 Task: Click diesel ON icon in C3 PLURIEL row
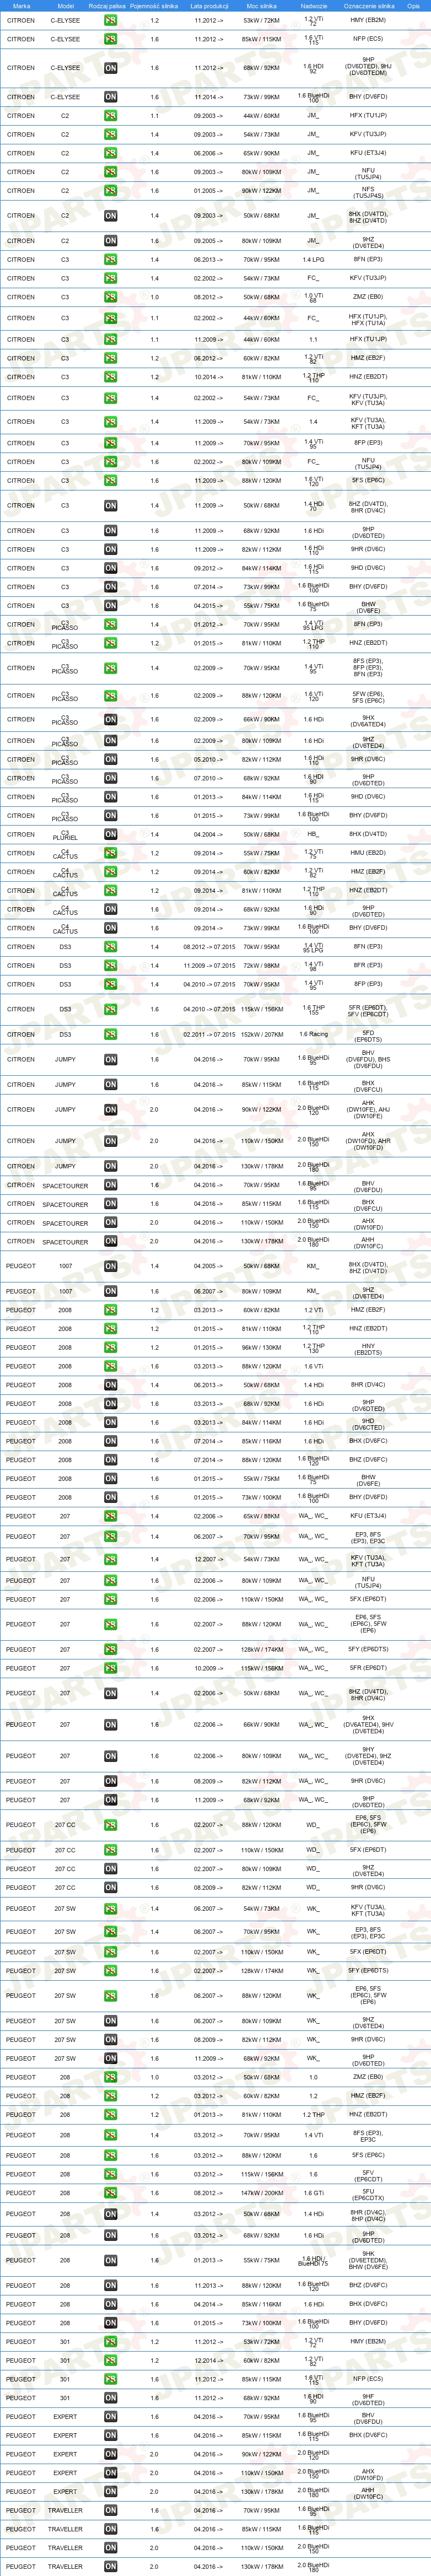pyautogui.click(x=110, y=835)
